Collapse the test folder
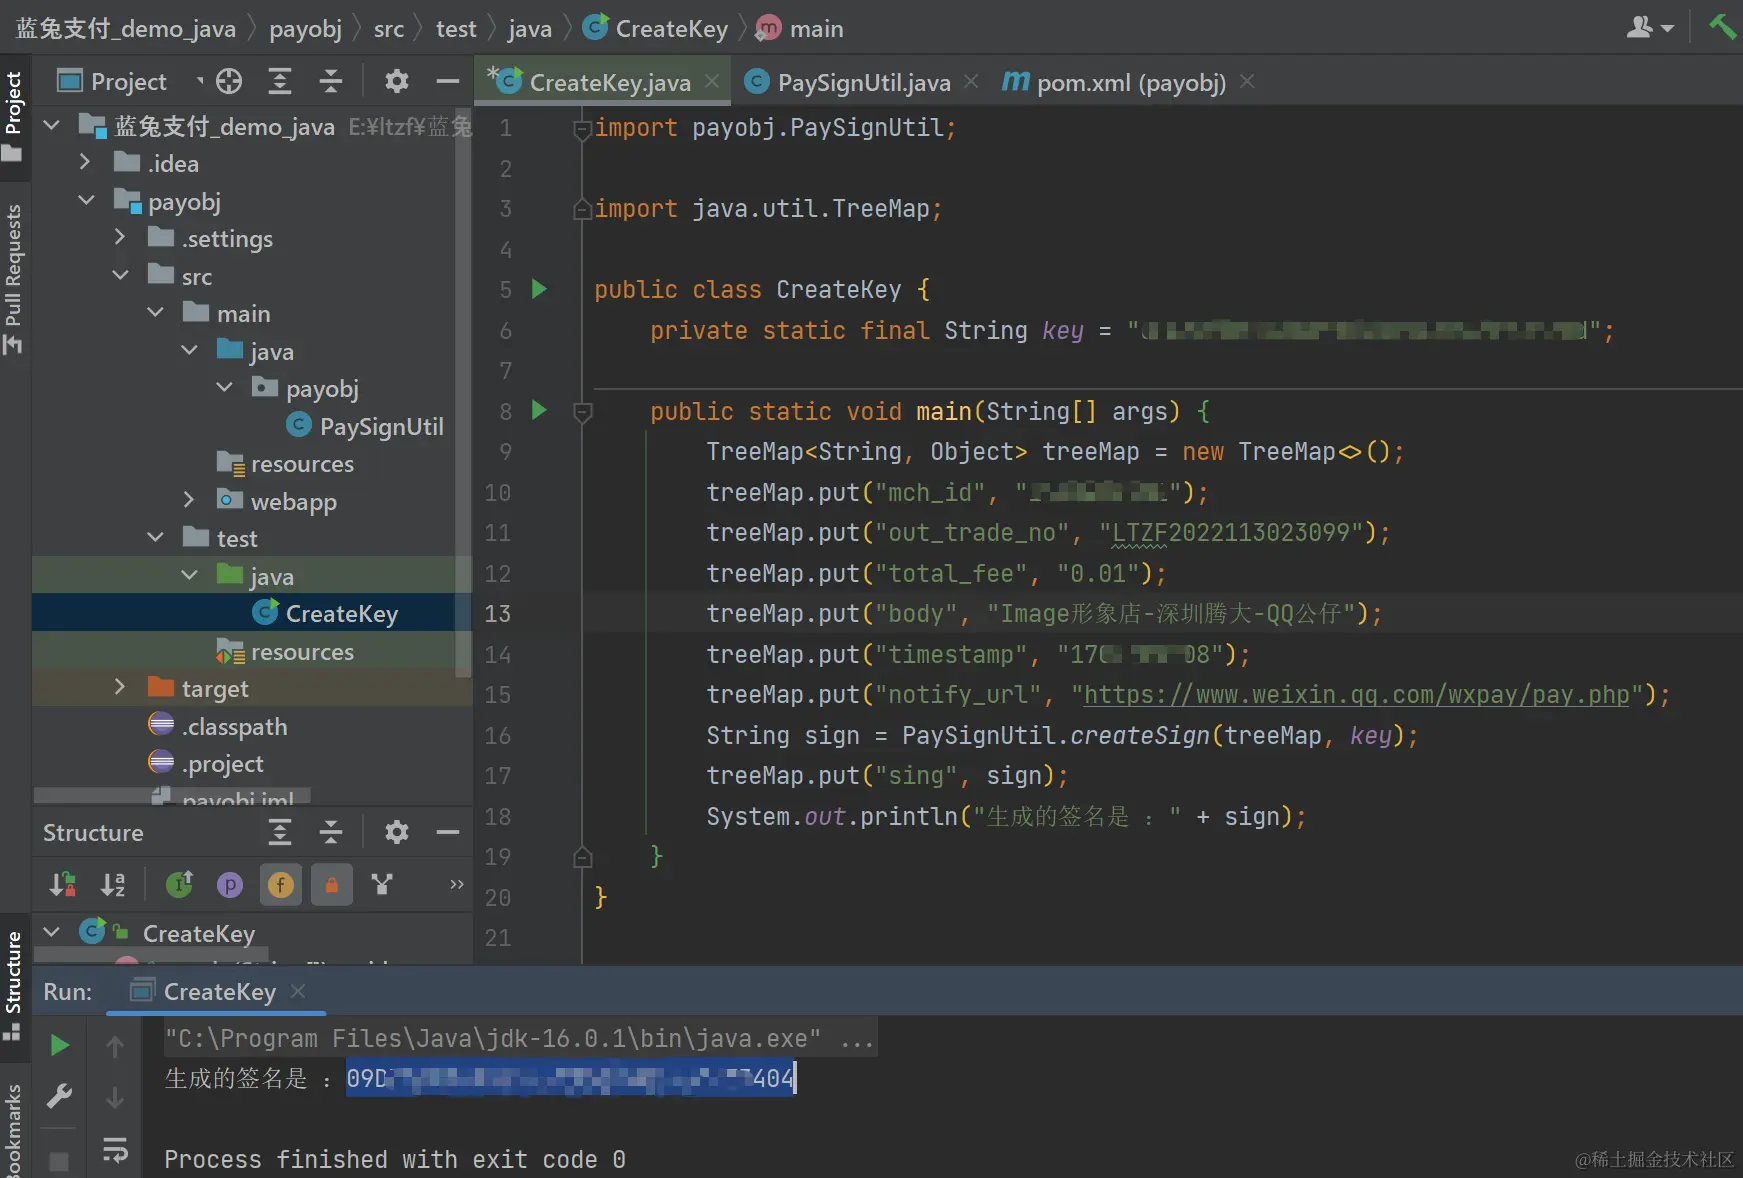Image resolution: width=1743 pixels, height=1178 pixels. (x=155, y=537)
